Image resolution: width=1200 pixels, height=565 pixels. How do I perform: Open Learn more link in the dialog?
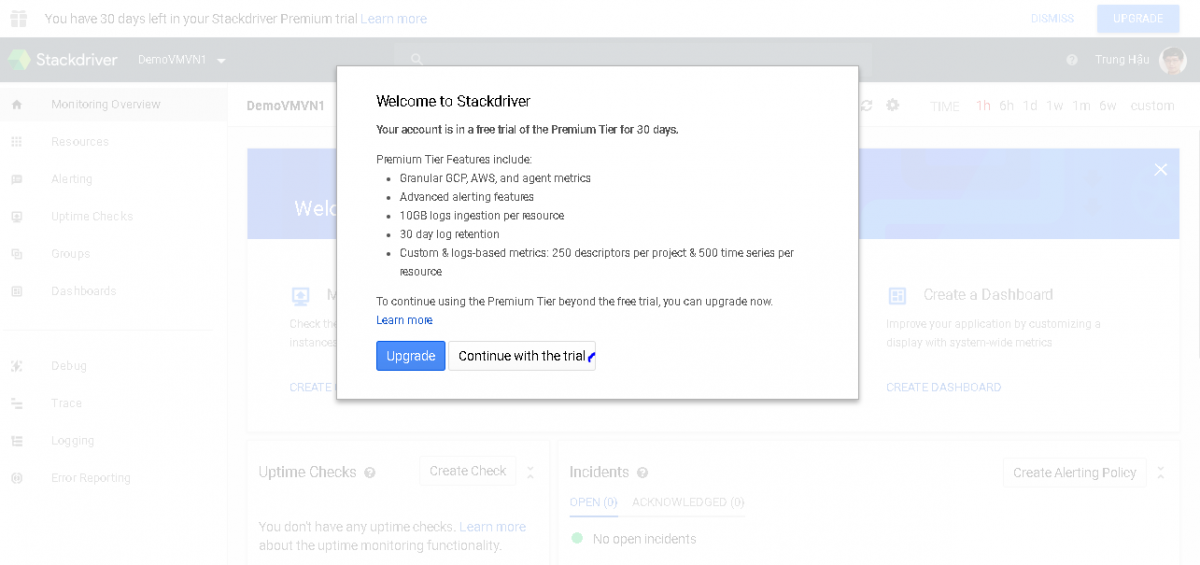tap(404, 320)
